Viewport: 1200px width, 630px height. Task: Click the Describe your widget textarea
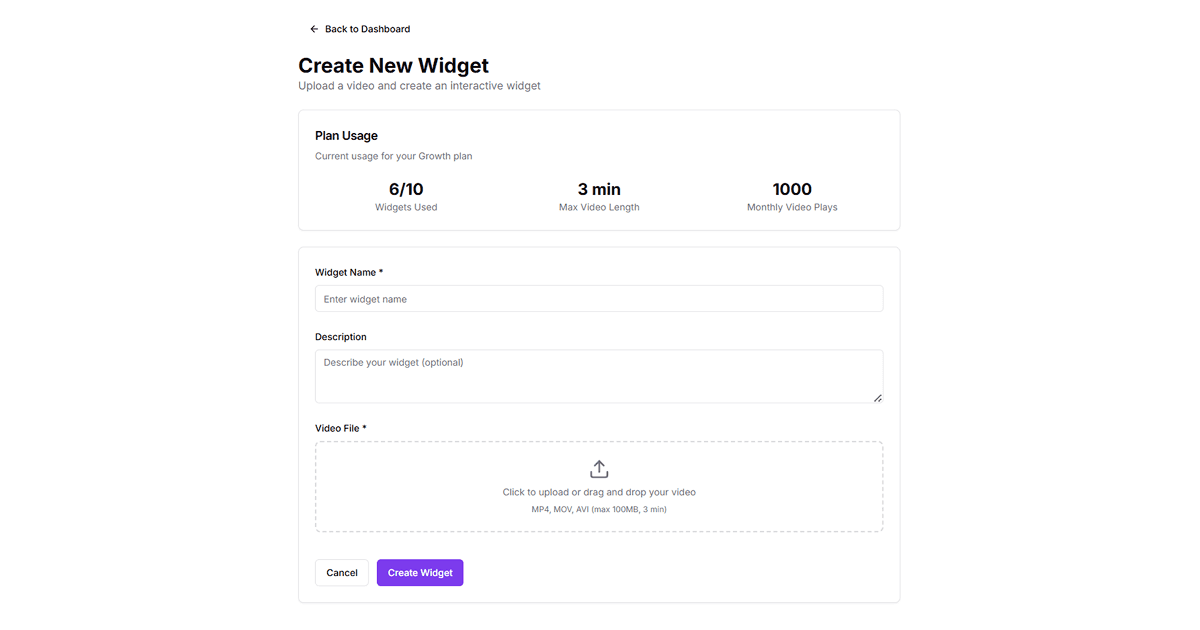point(599,376)
